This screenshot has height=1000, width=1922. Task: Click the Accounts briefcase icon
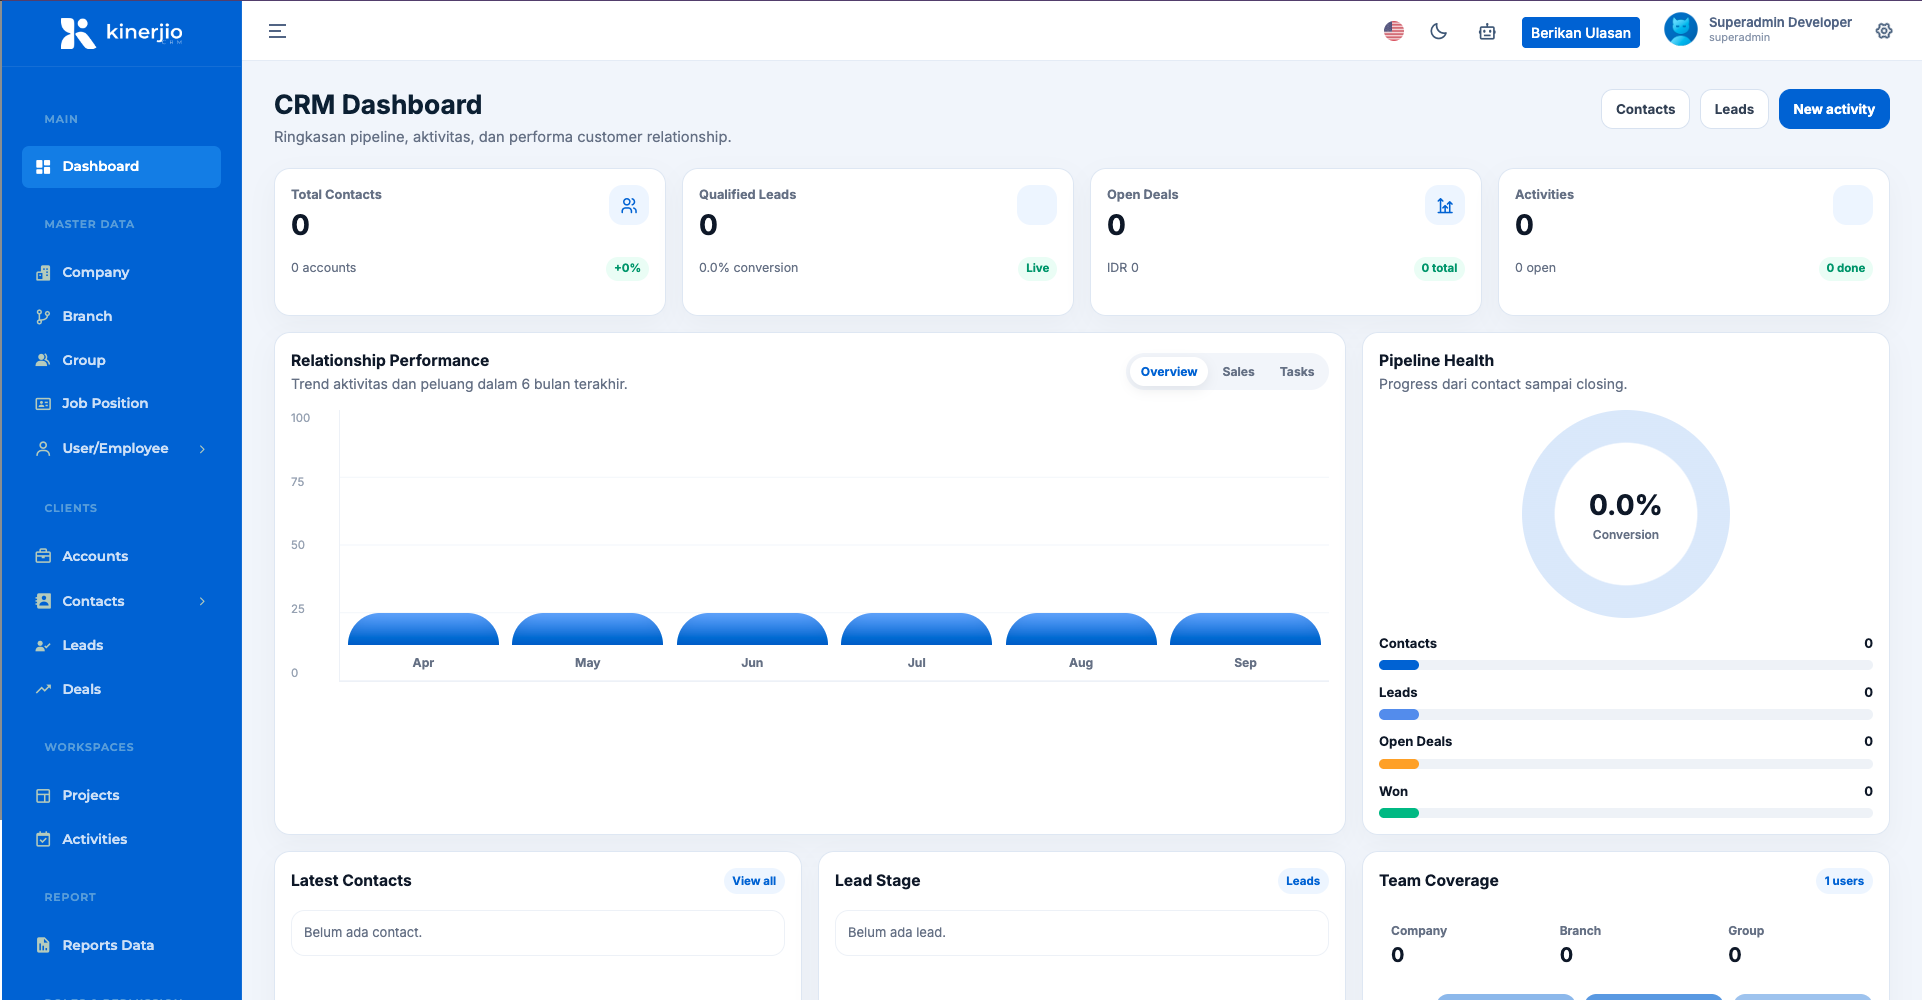tap(43, 556)
